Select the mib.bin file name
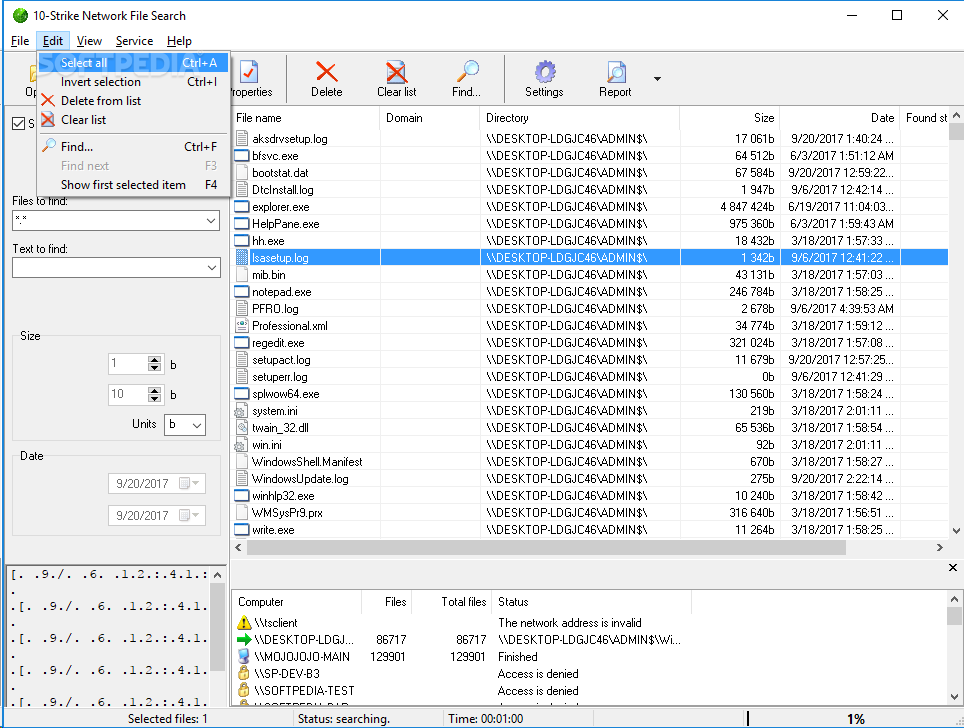Screen dimensions: 964x728 269,275
